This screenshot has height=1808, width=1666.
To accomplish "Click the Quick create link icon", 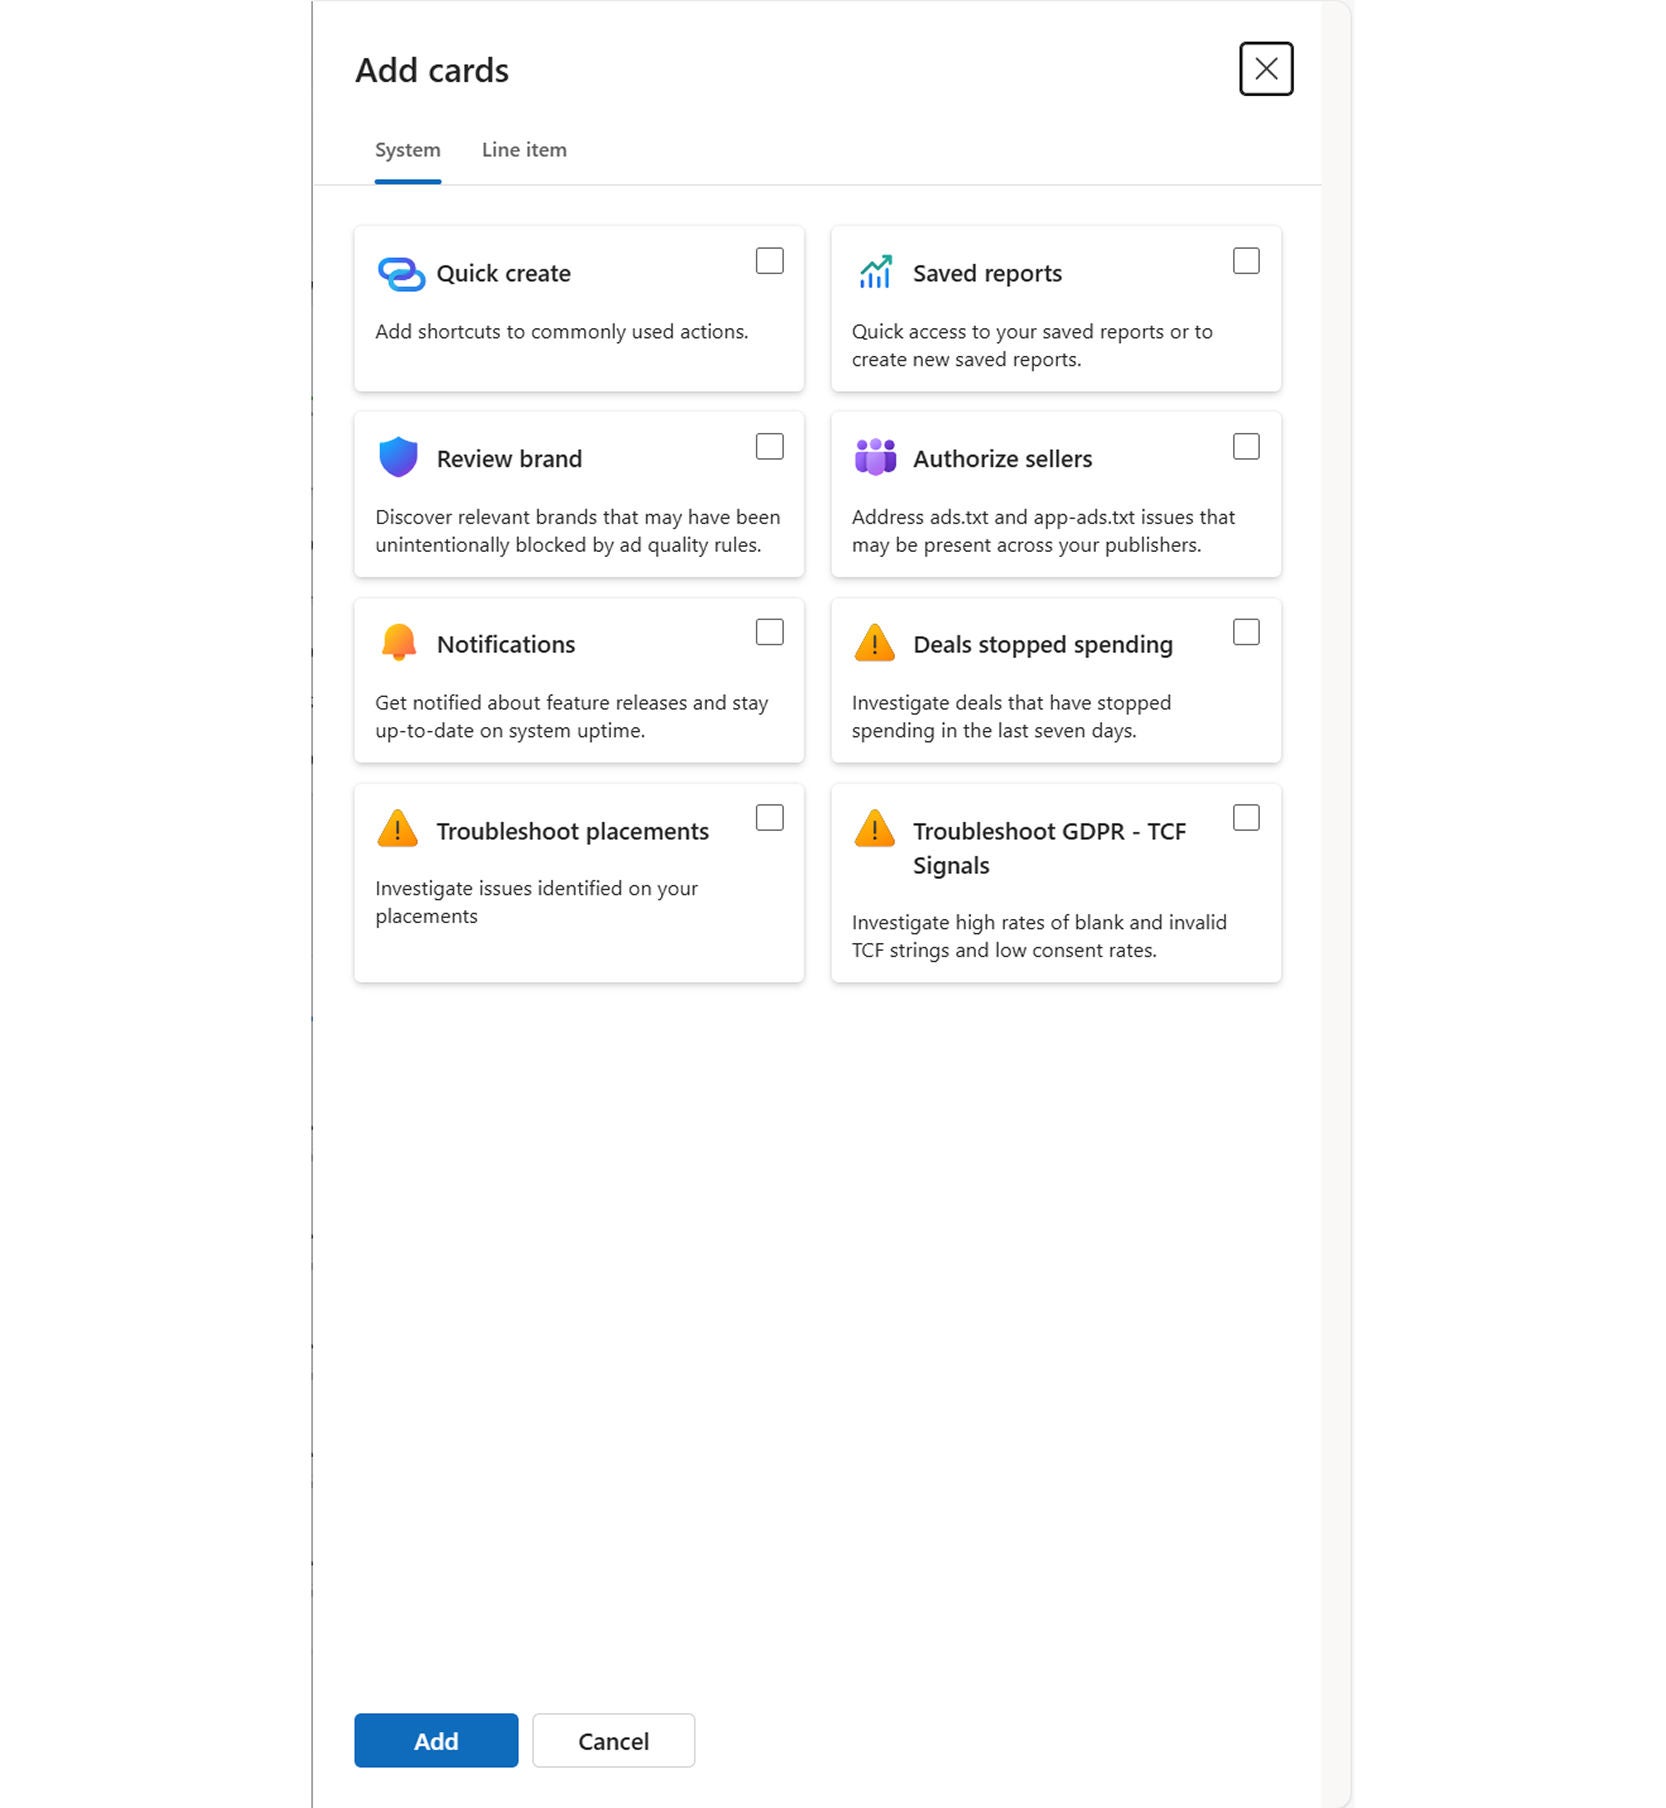I will click(398, 273).
